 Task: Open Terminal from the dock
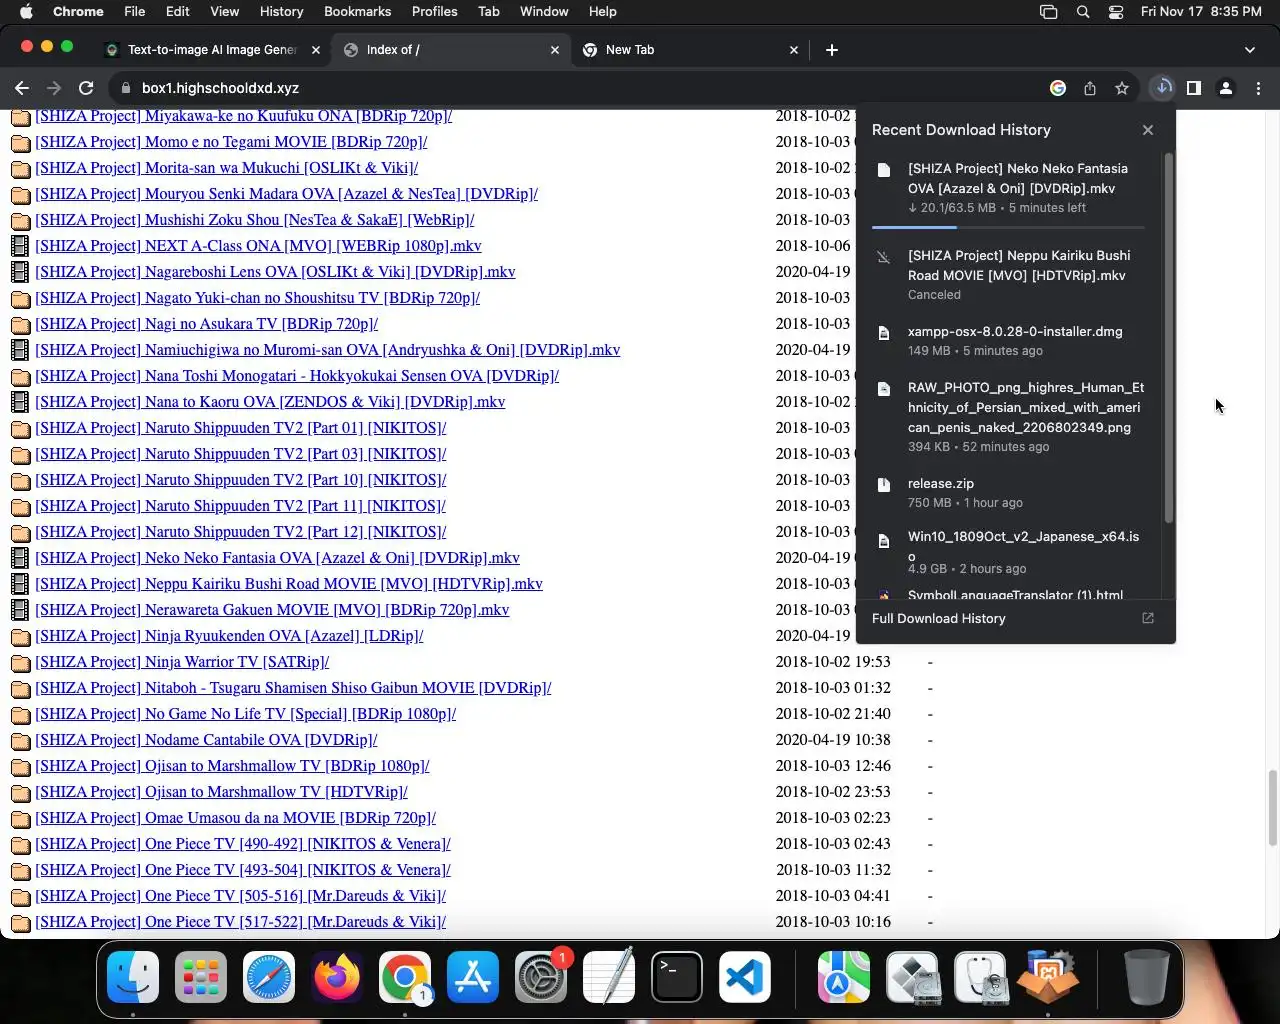tap(677, 977)
